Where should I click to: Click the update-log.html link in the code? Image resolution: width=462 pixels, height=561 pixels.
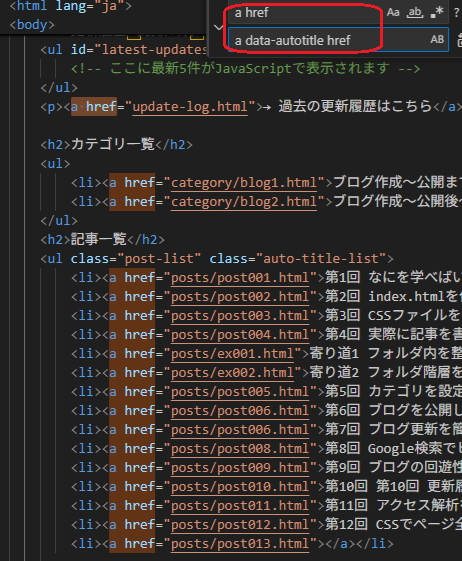coord(190,107)
